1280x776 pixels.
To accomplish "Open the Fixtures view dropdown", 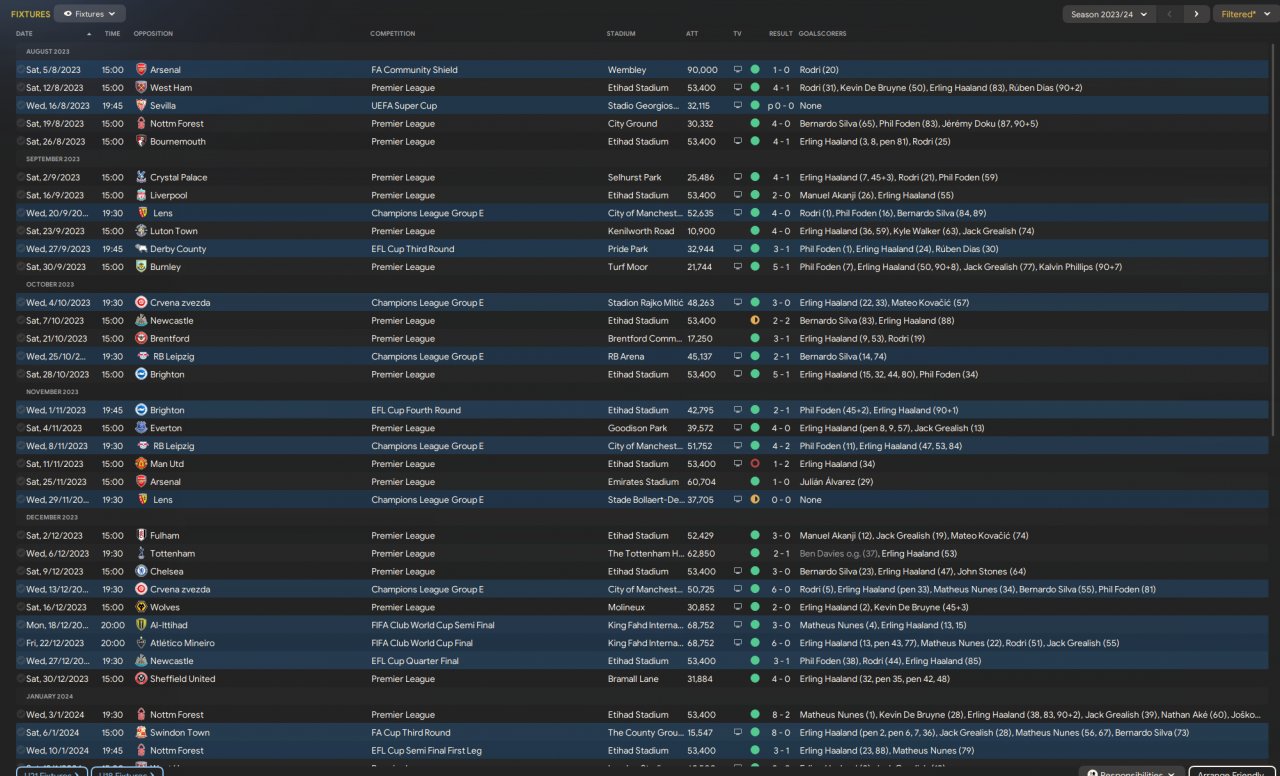I will tap(89, 14).
